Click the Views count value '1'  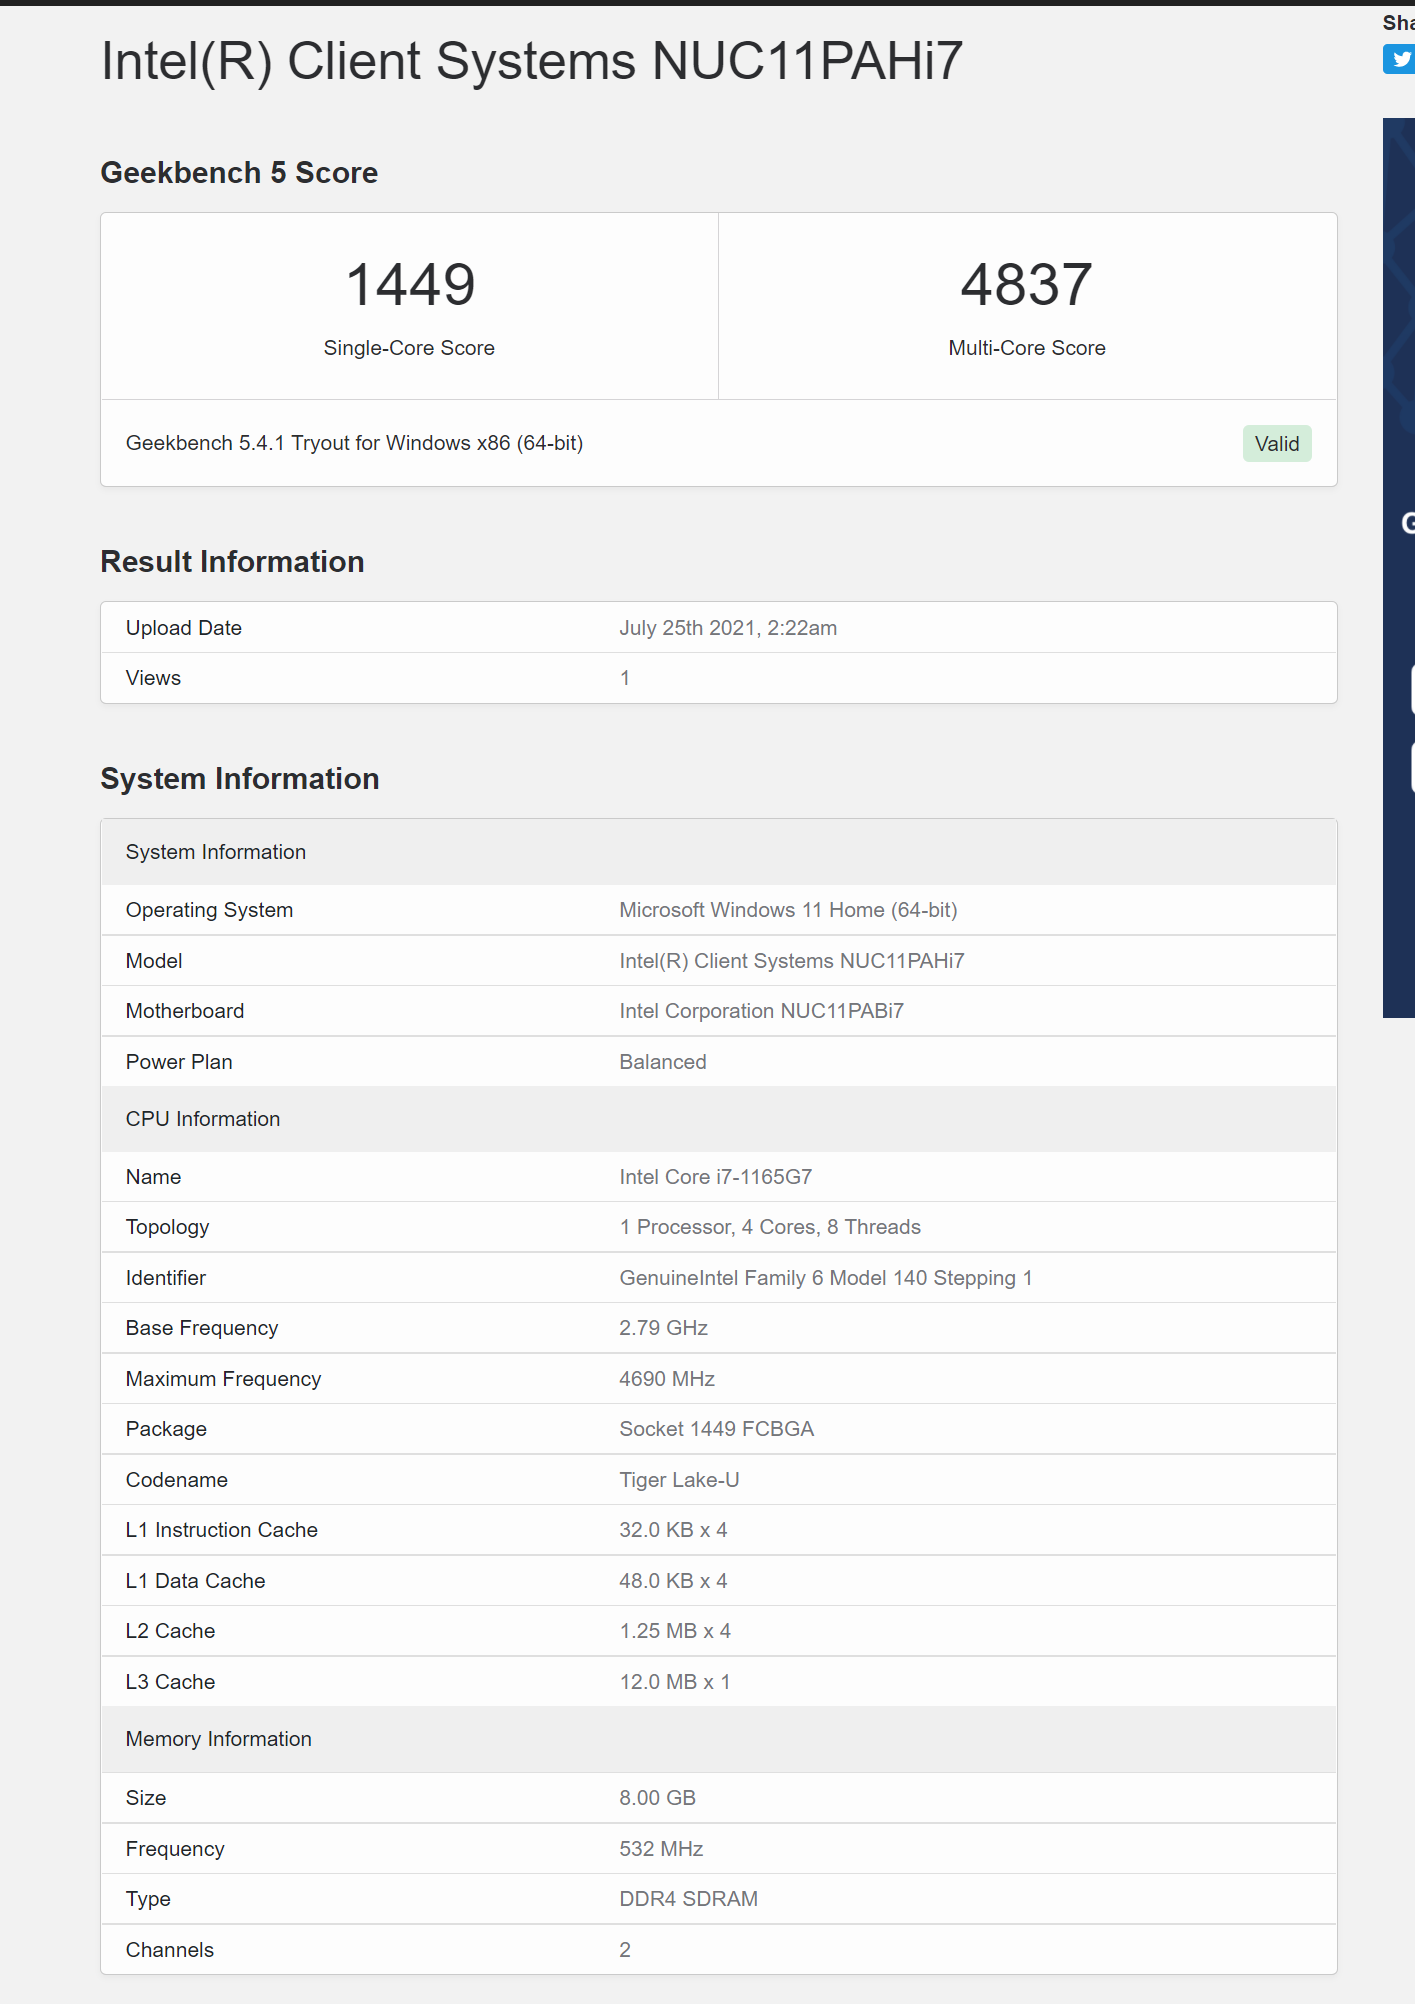625,678
